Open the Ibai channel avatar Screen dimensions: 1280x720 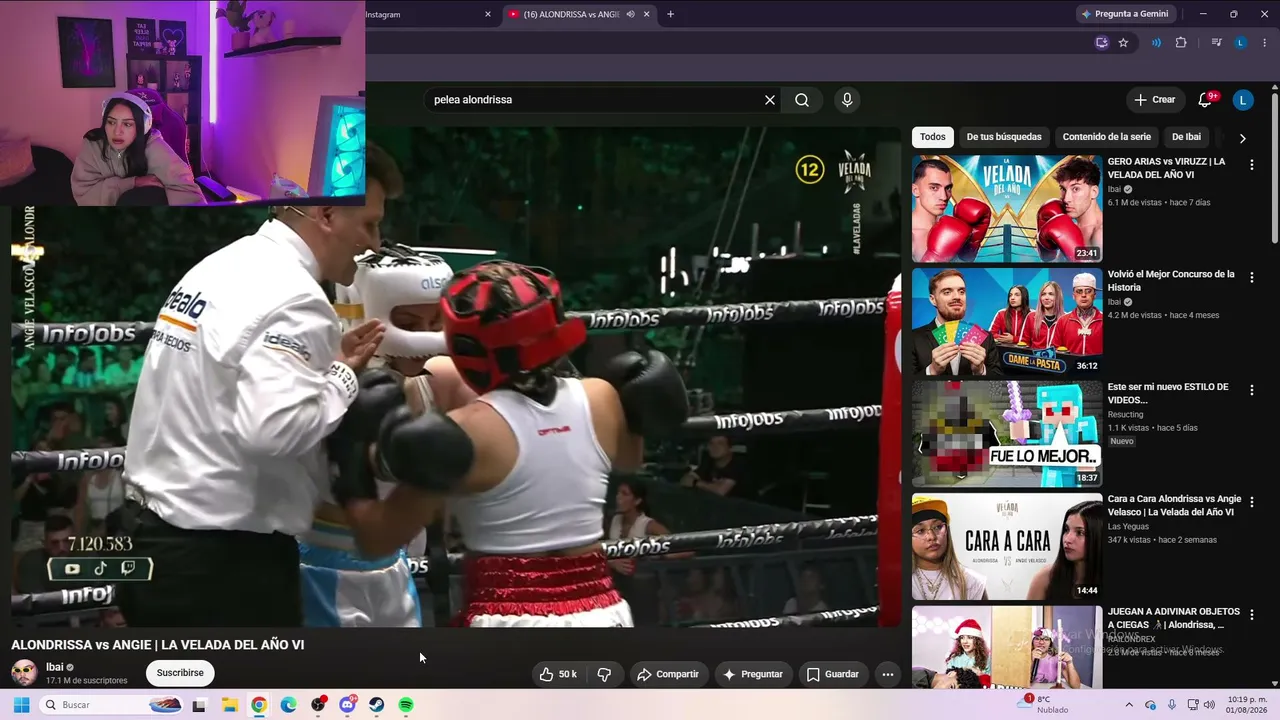[x=24, y=673]
